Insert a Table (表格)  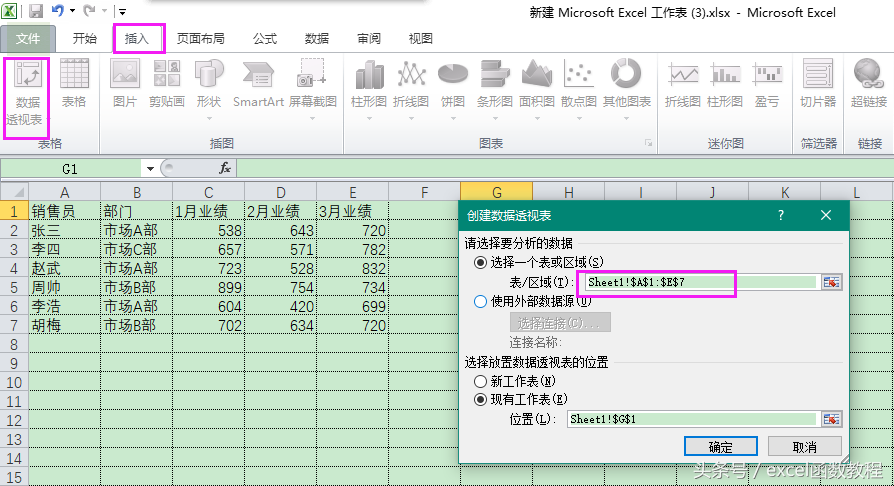[x=74, y=83]
